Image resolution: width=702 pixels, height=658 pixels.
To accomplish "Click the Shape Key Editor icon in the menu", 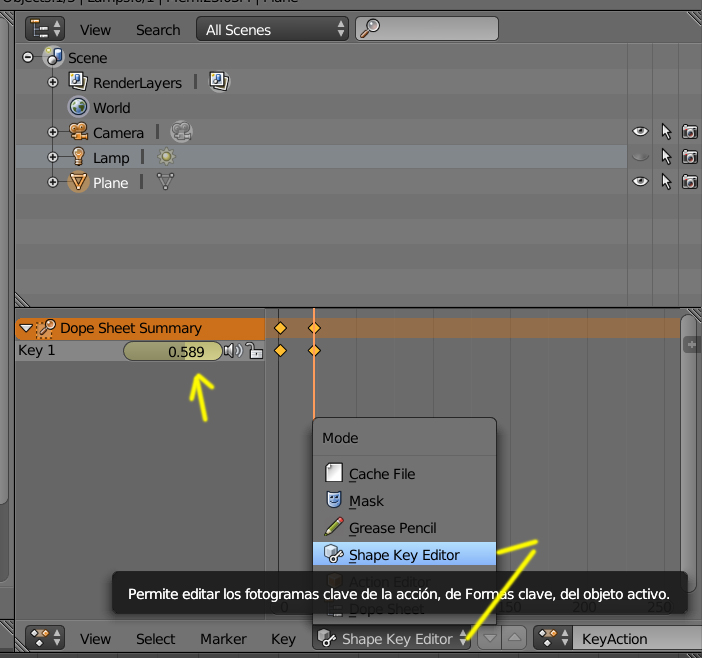I will coord(333,554).
